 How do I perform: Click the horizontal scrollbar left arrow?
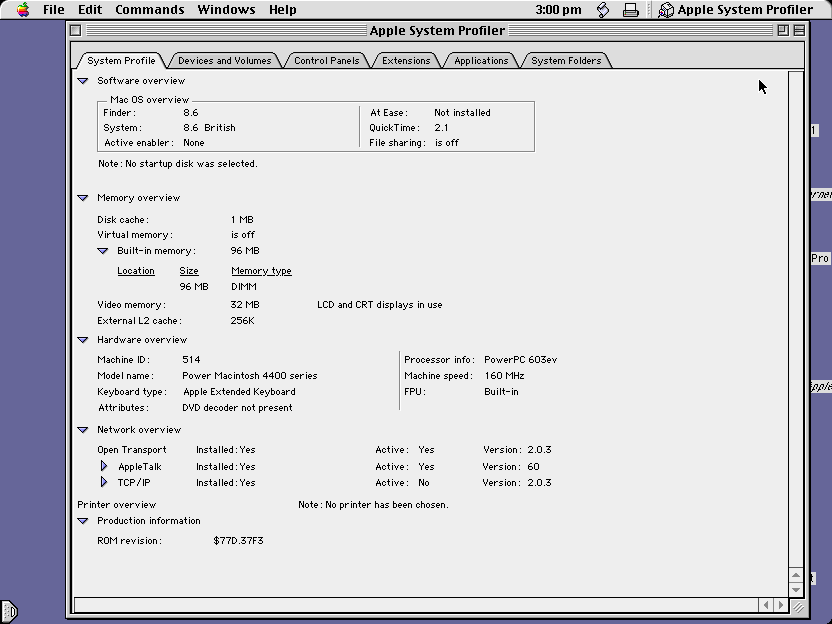click(766, 604)
